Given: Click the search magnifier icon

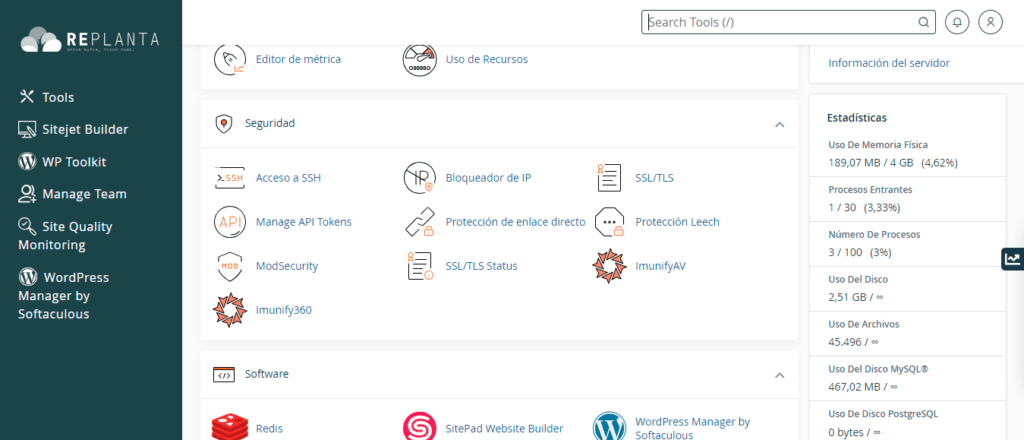Looking at the screenshot, I should (x=923, y=22).
